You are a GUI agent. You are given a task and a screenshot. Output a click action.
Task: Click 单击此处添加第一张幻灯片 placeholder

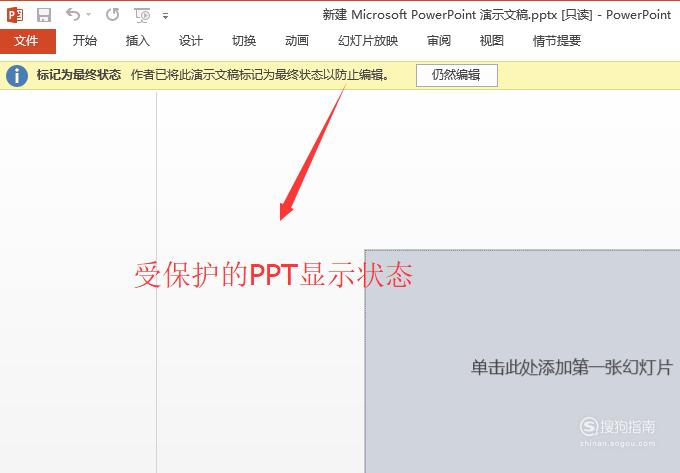point(572,367)
